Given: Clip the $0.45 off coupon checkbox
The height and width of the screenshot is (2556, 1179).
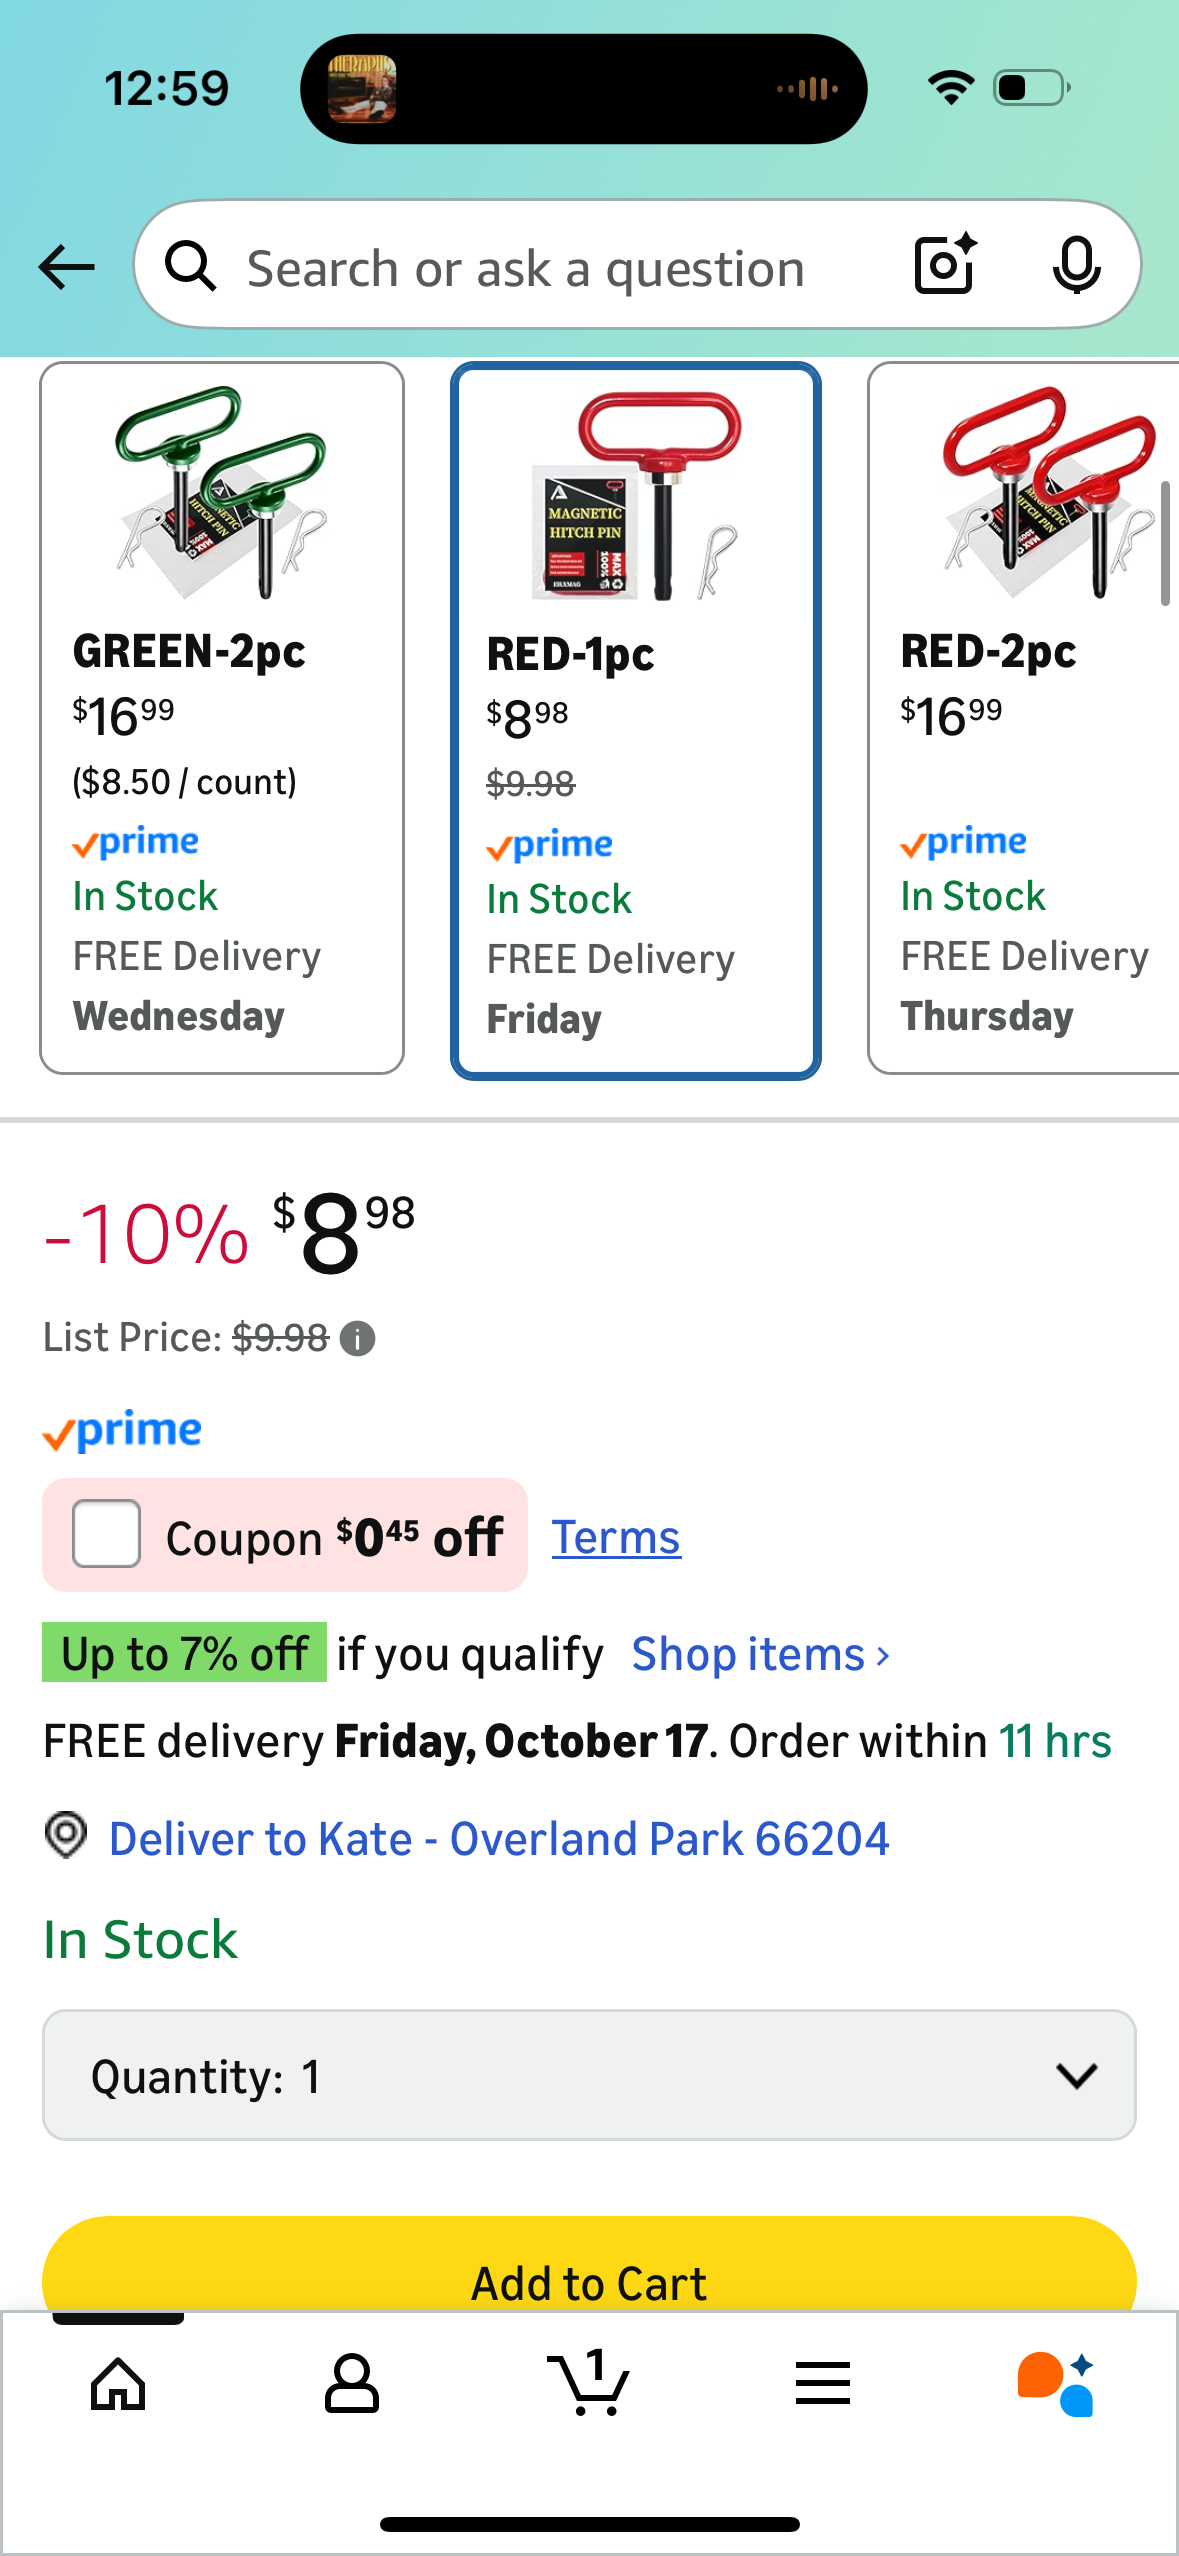Looking at the screenshot, I should coord(106,1534).
